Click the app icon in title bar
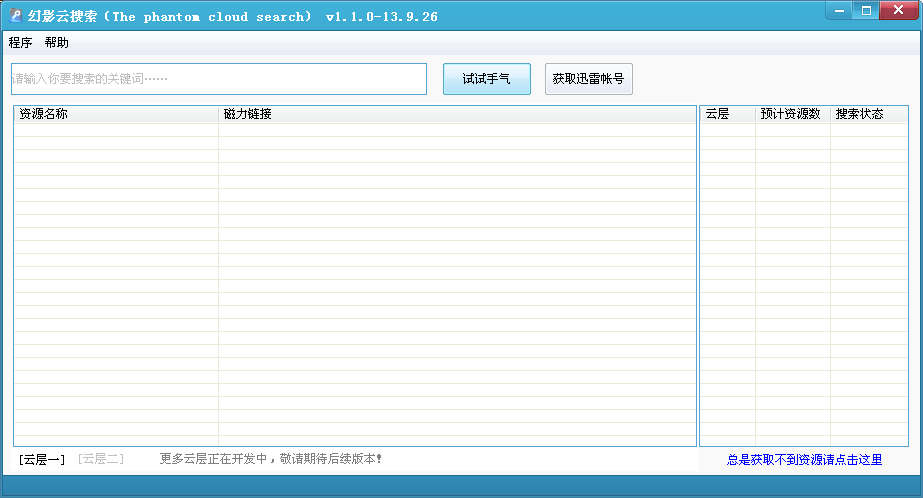Viewport: 923px width, 498px height. point(16,16)
